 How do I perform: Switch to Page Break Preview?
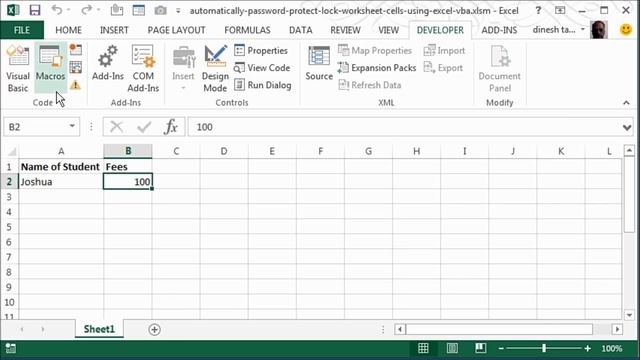coord(480,348)
